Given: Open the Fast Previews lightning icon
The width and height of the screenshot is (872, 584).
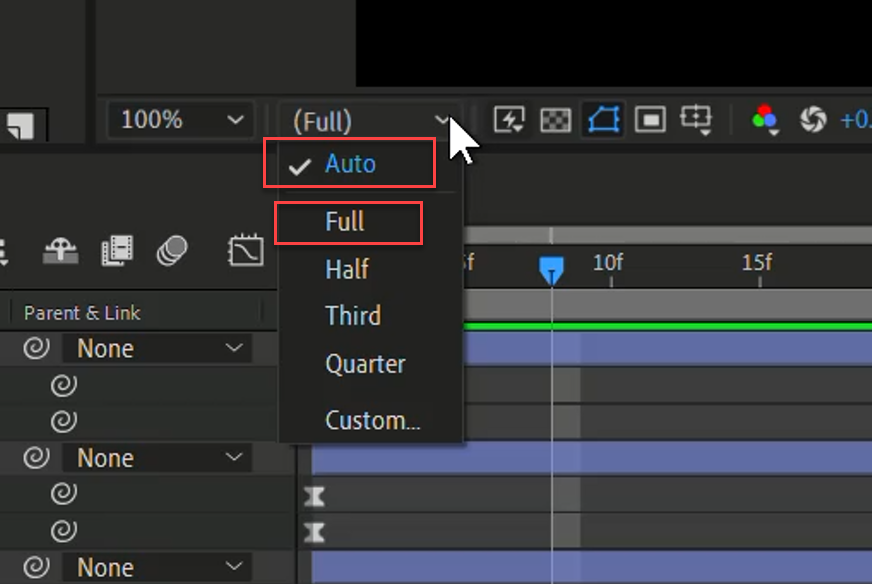Looking at the screenshot, I should coord(509,121).
